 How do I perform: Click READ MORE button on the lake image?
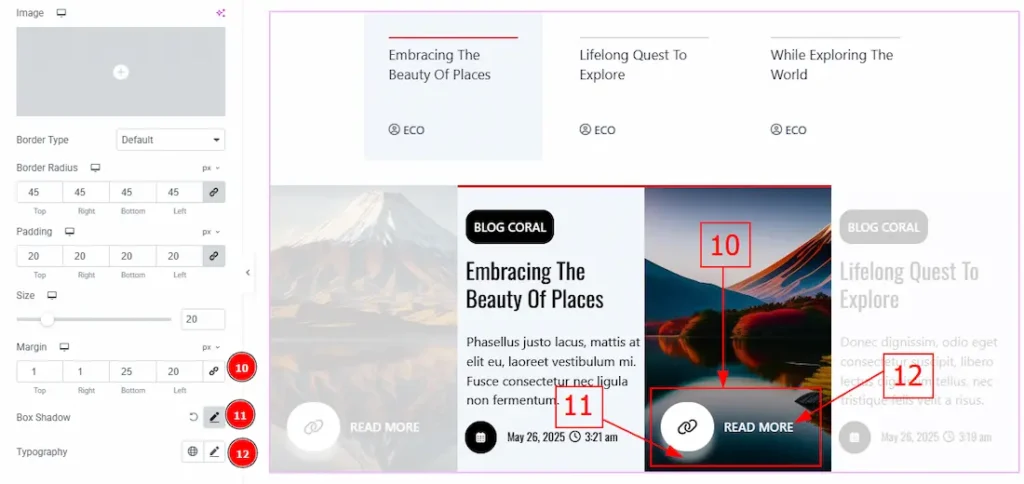(x=735, y=427)
